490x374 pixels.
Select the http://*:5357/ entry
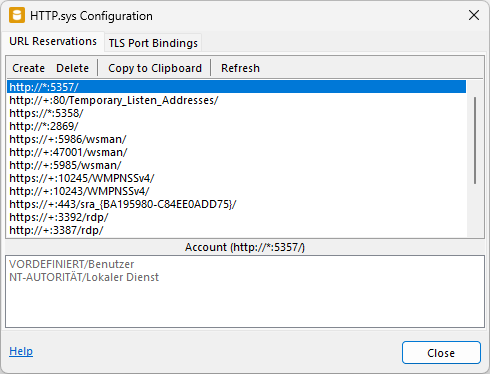click(236, 87)
